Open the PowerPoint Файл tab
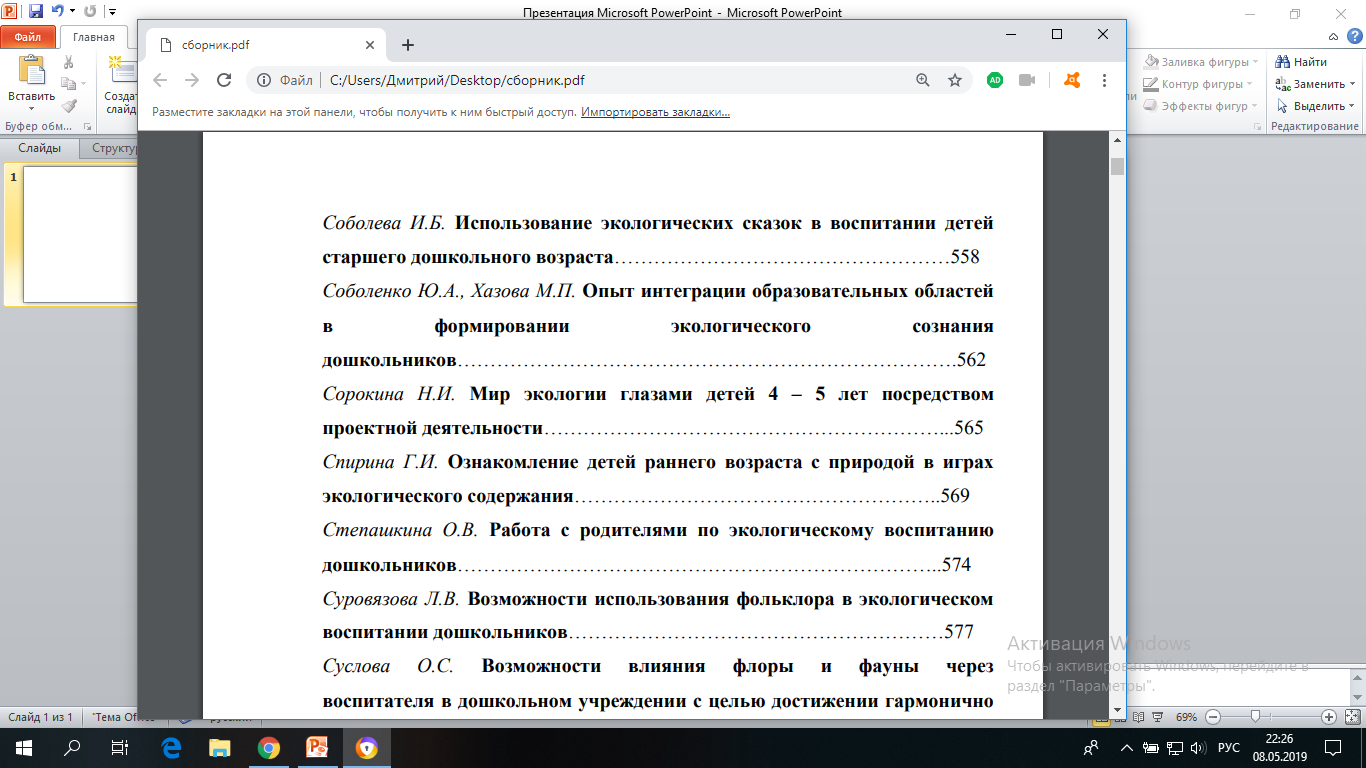Image resolution: width=1366 pixels, height=768 pixels. [28, 37]
